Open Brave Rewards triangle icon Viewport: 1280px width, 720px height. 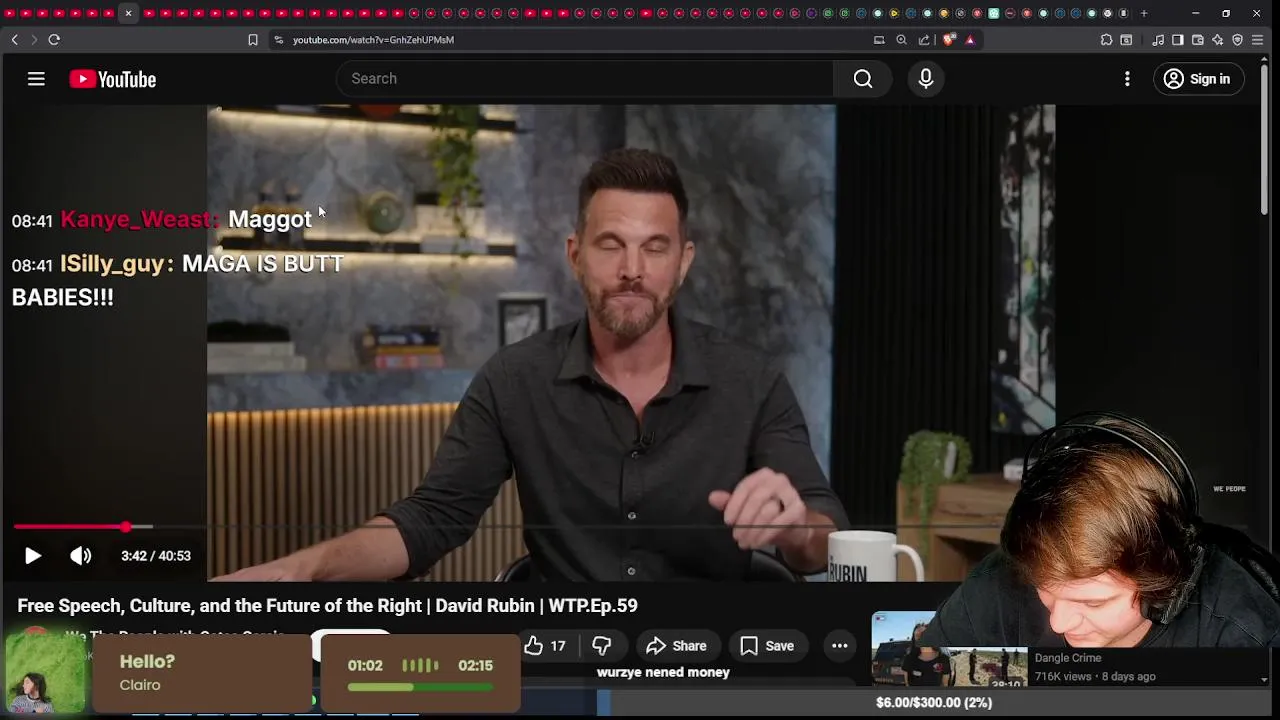970,40
